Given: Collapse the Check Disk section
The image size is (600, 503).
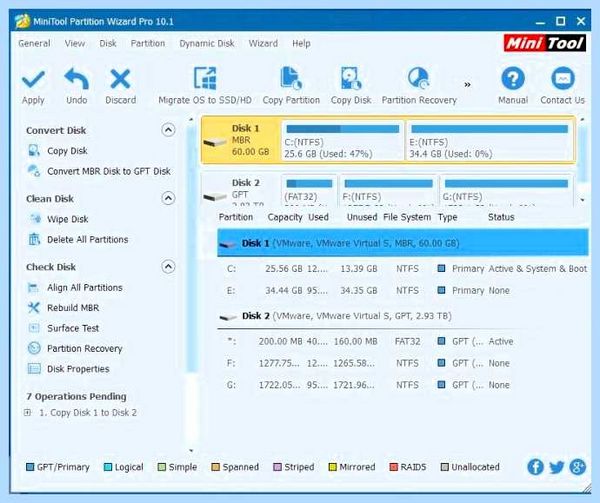Looking at the screenshot, I should 168,266.
